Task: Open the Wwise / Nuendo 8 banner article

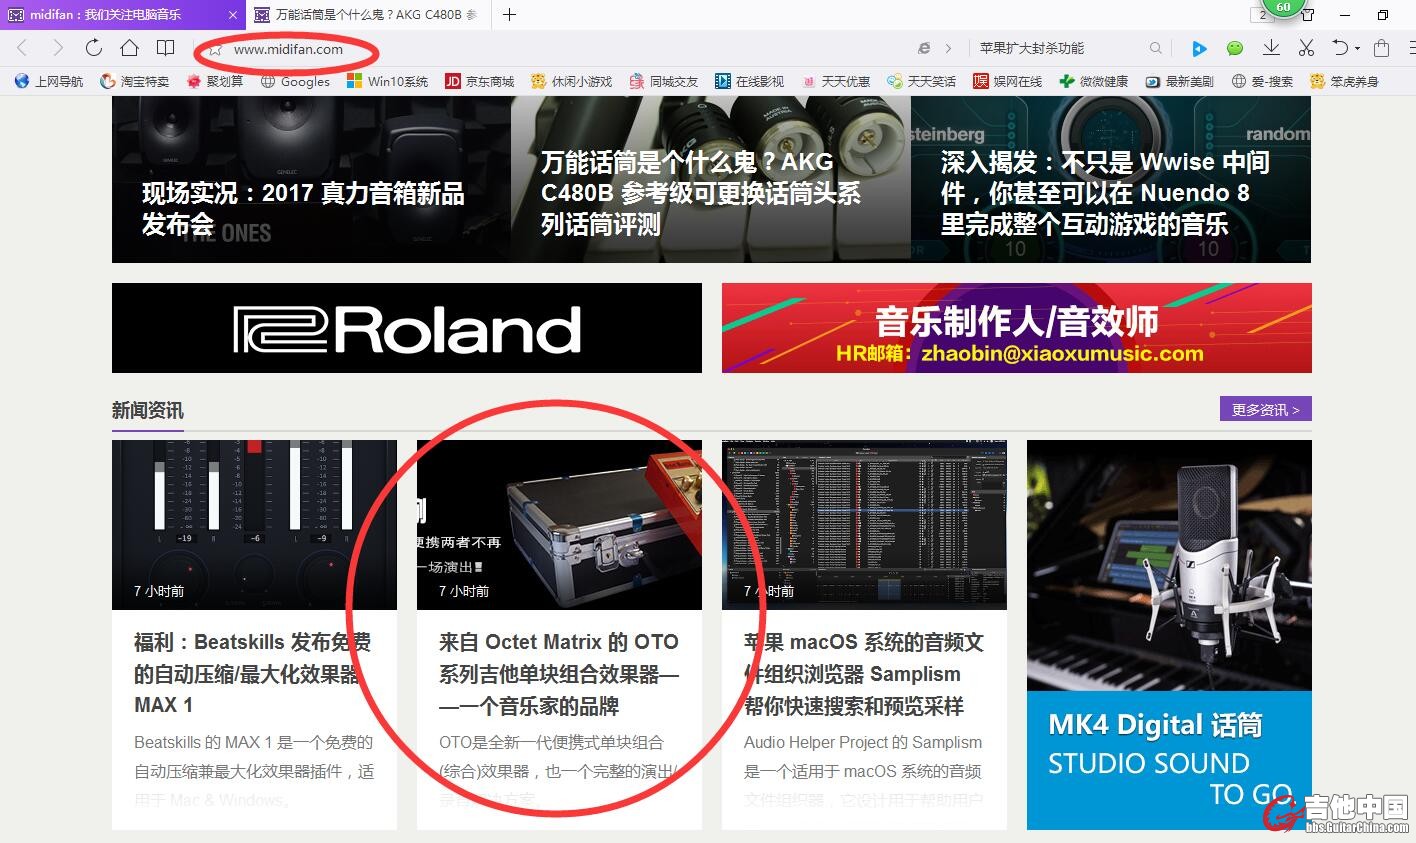Action: coord(1111,179)
